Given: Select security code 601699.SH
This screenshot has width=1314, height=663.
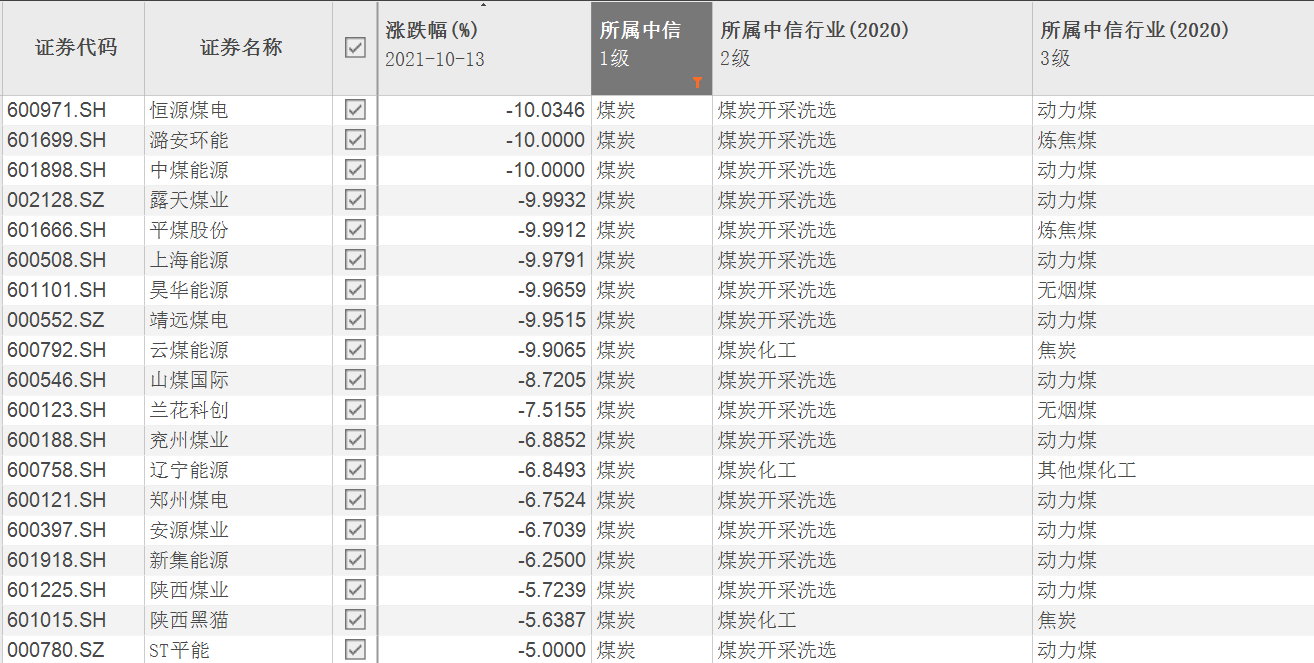Looking at the screenshot, I should [x=56, y=140].
